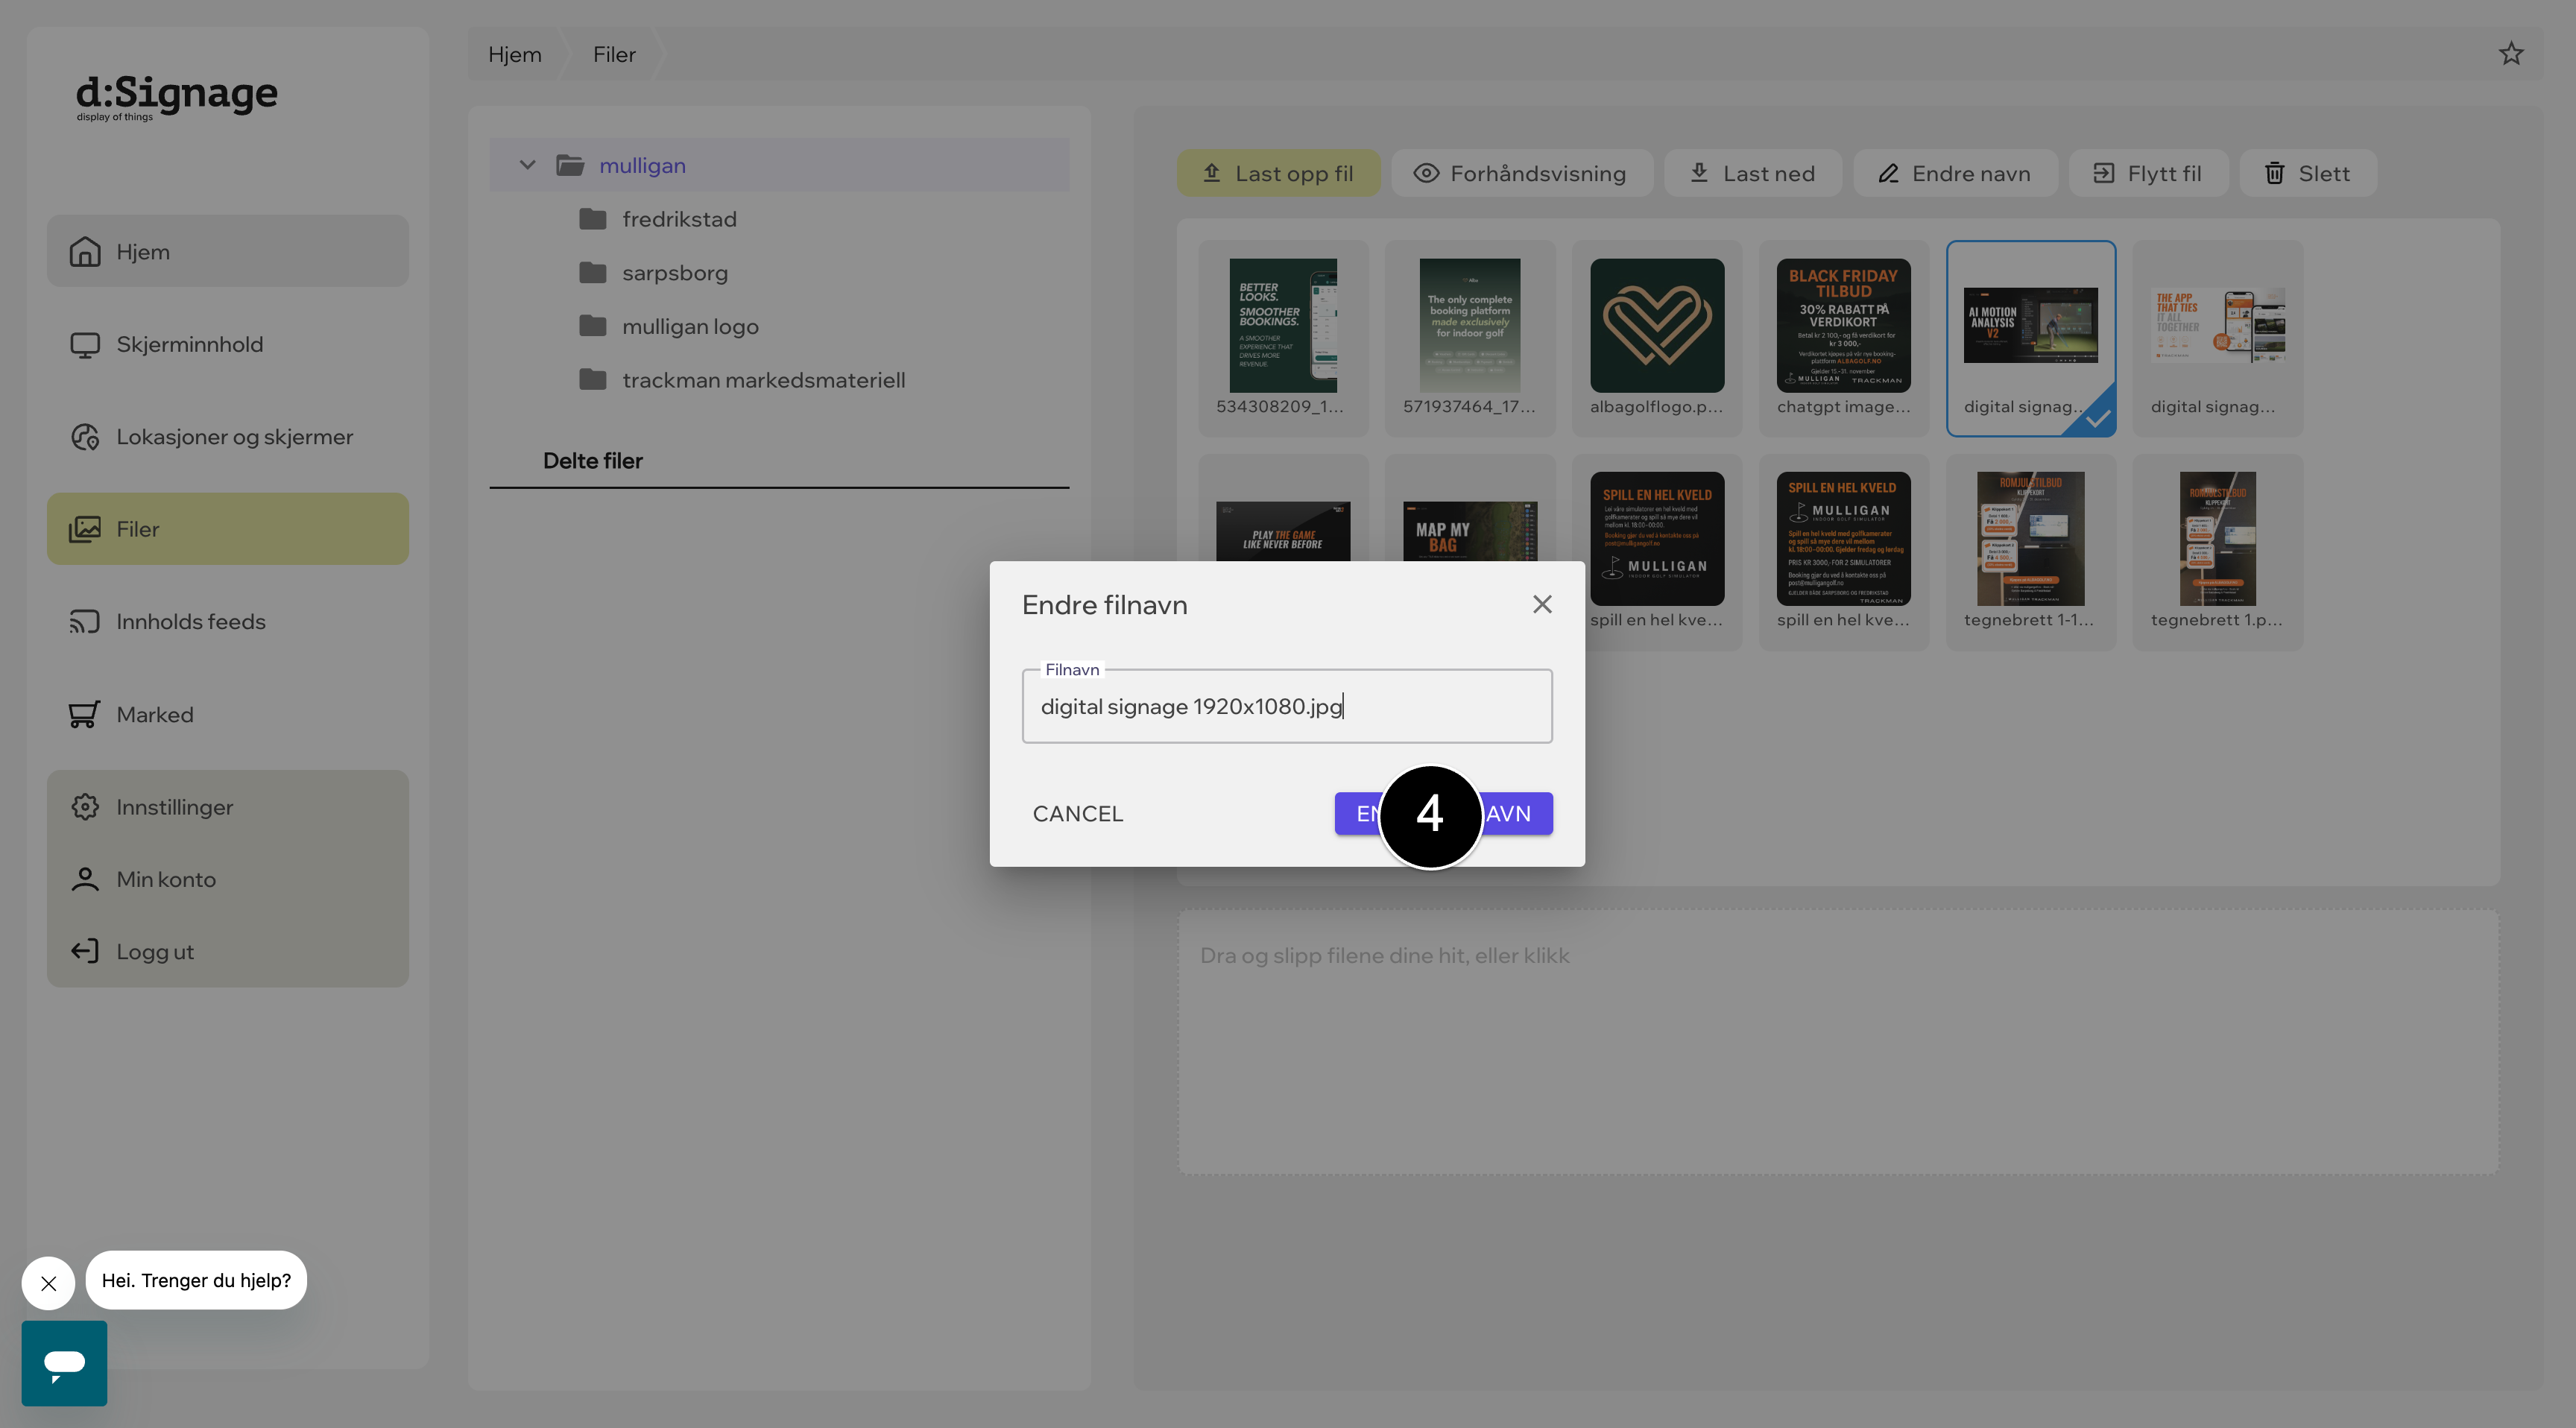Open the sarpsborg folder
The image size is (2576, 1428).
pos(675,272)
